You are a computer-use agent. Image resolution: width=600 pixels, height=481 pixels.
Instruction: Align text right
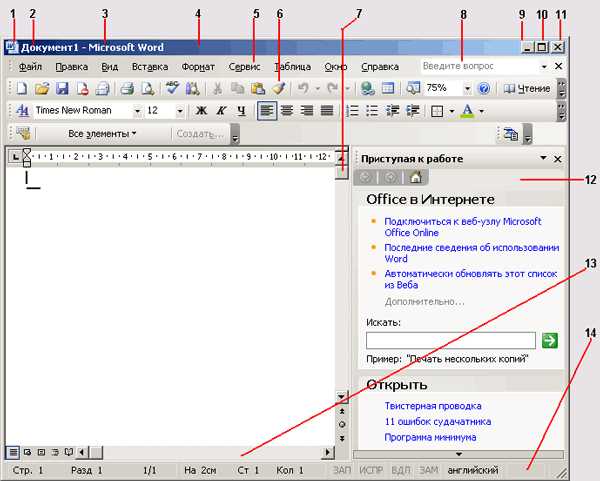click(307, 111)
